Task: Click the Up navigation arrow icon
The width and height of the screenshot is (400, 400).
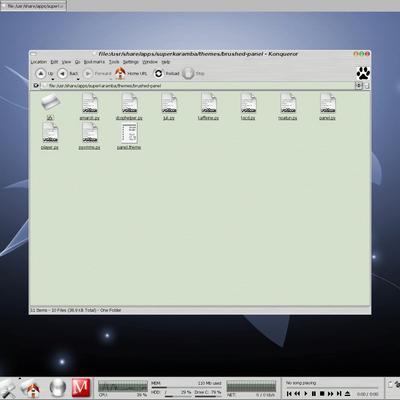Action: point(41,73)
